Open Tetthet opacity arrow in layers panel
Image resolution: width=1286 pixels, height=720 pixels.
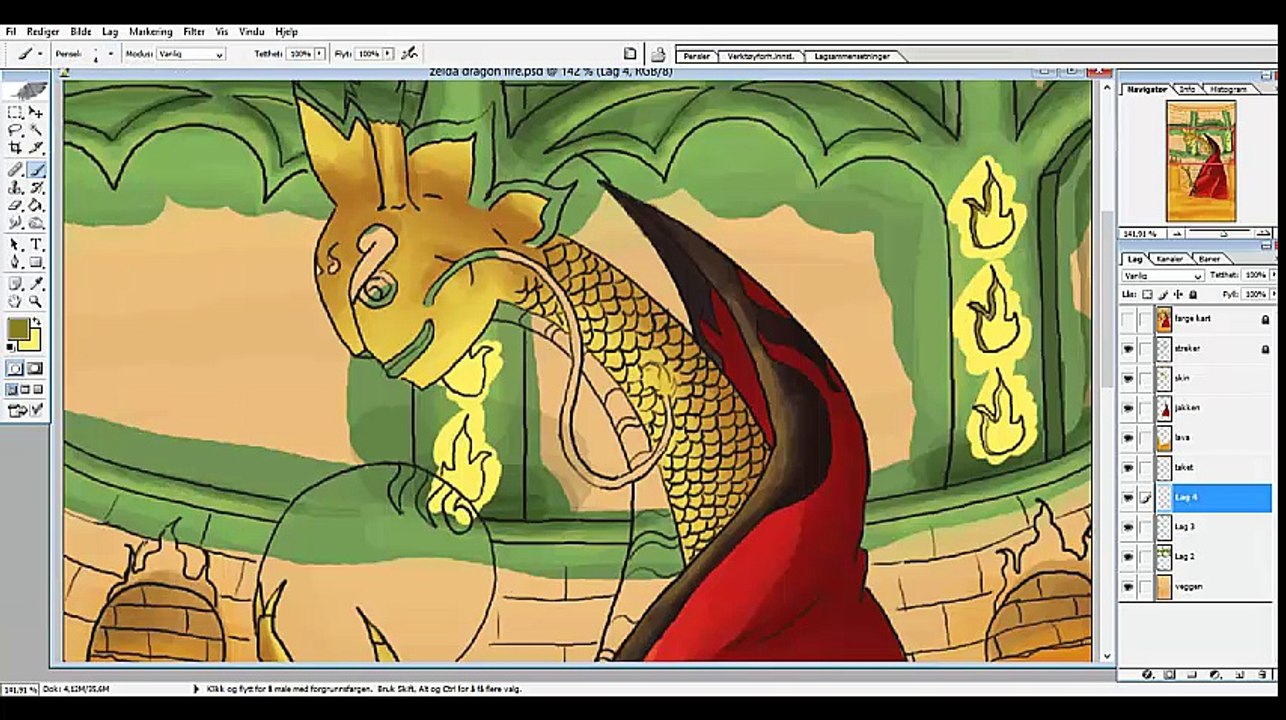(1273, 275)
